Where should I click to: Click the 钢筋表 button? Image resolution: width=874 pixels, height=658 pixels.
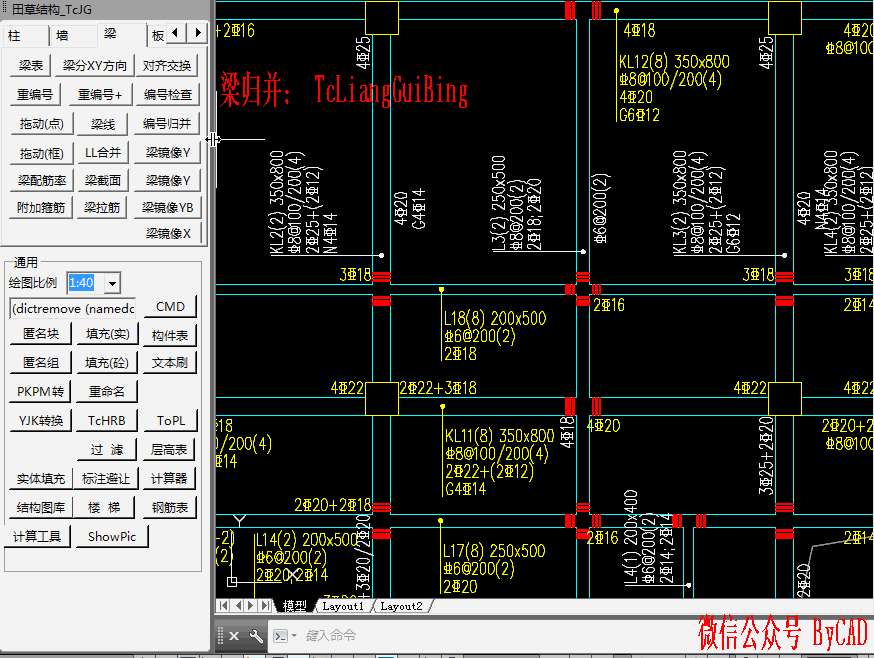[x=170, y=508]
